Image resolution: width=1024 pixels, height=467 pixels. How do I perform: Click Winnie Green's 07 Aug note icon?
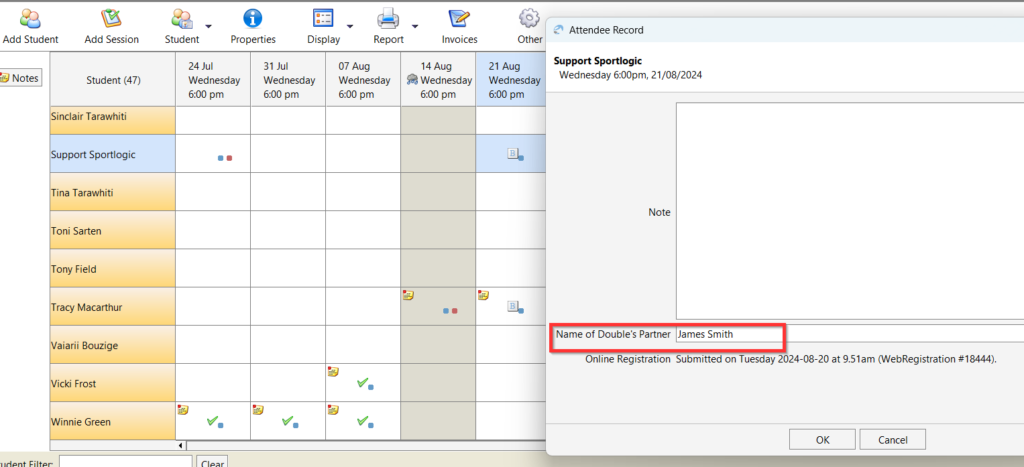point(333,410)
